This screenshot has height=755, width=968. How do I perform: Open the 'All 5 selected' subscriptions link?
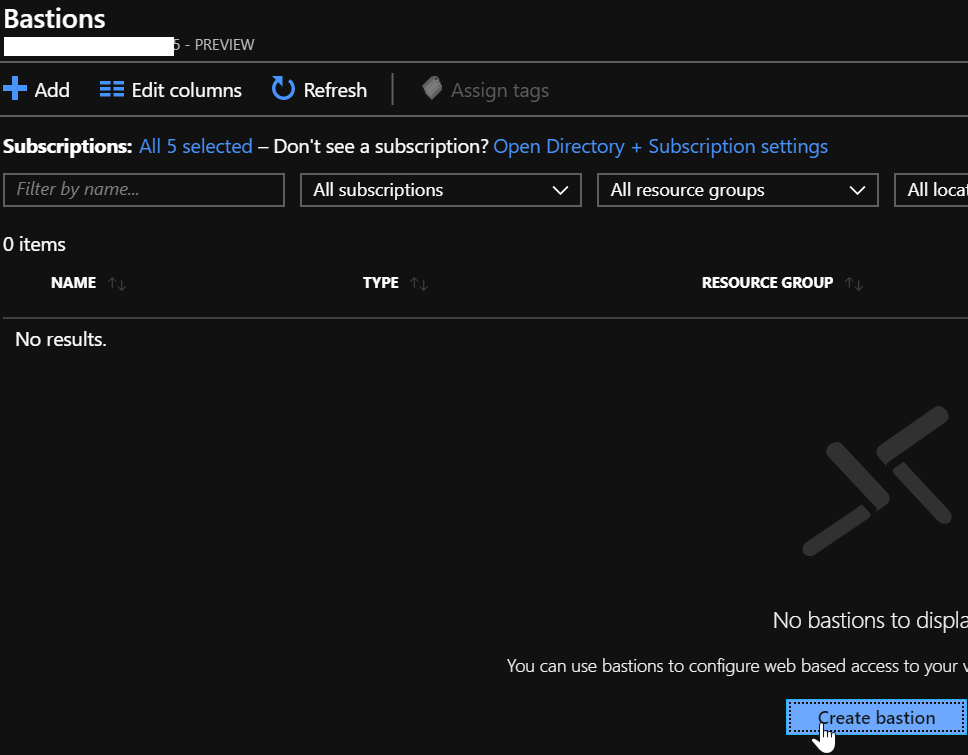click(x=195, y=146)
